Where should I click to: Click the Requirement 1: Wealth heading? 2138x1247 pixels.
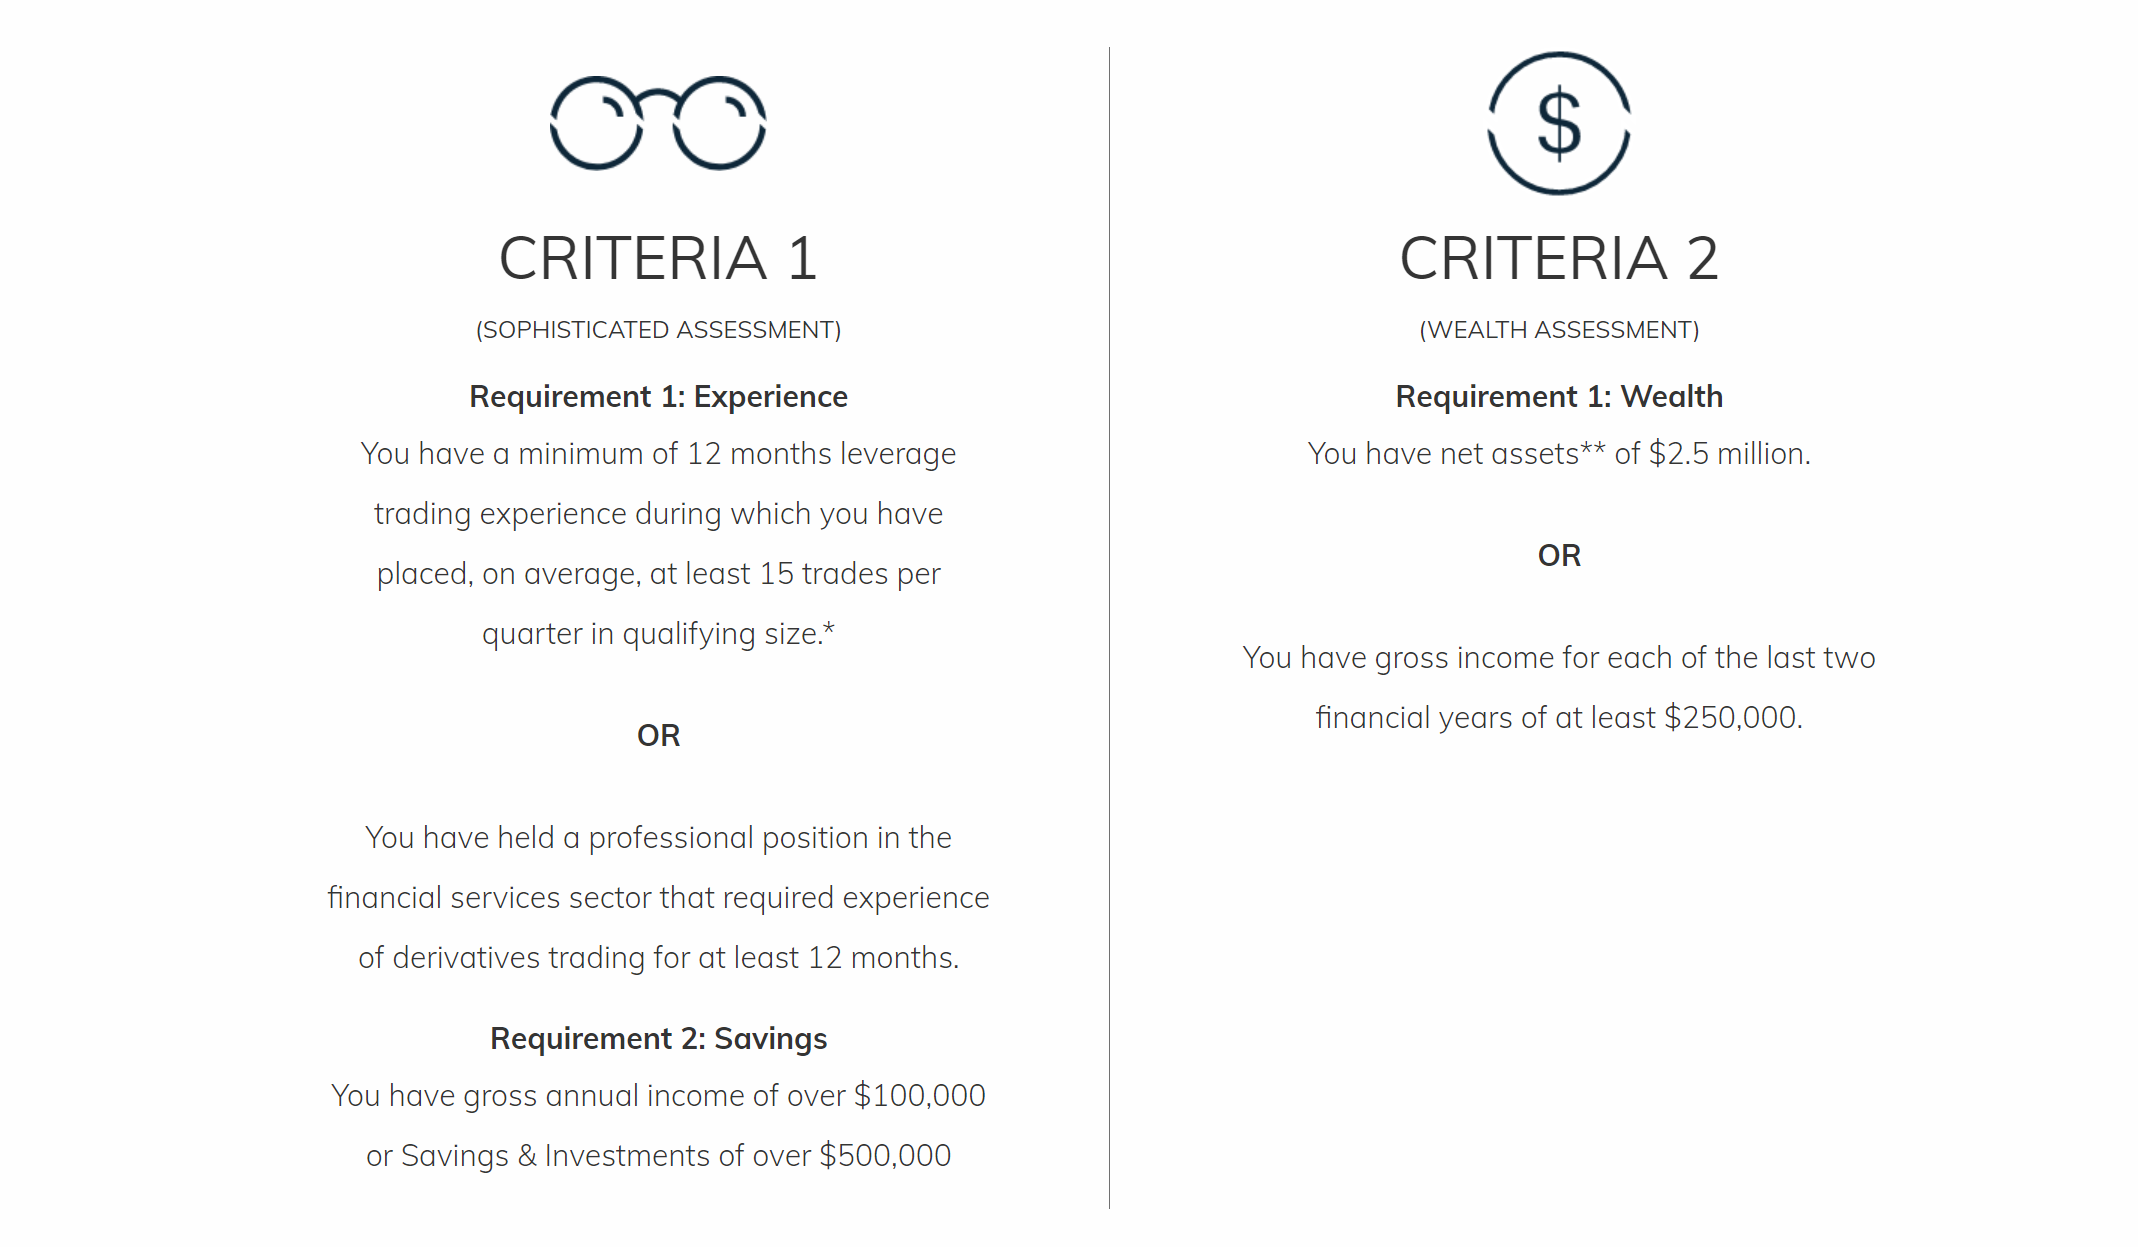click(1559, 397)
